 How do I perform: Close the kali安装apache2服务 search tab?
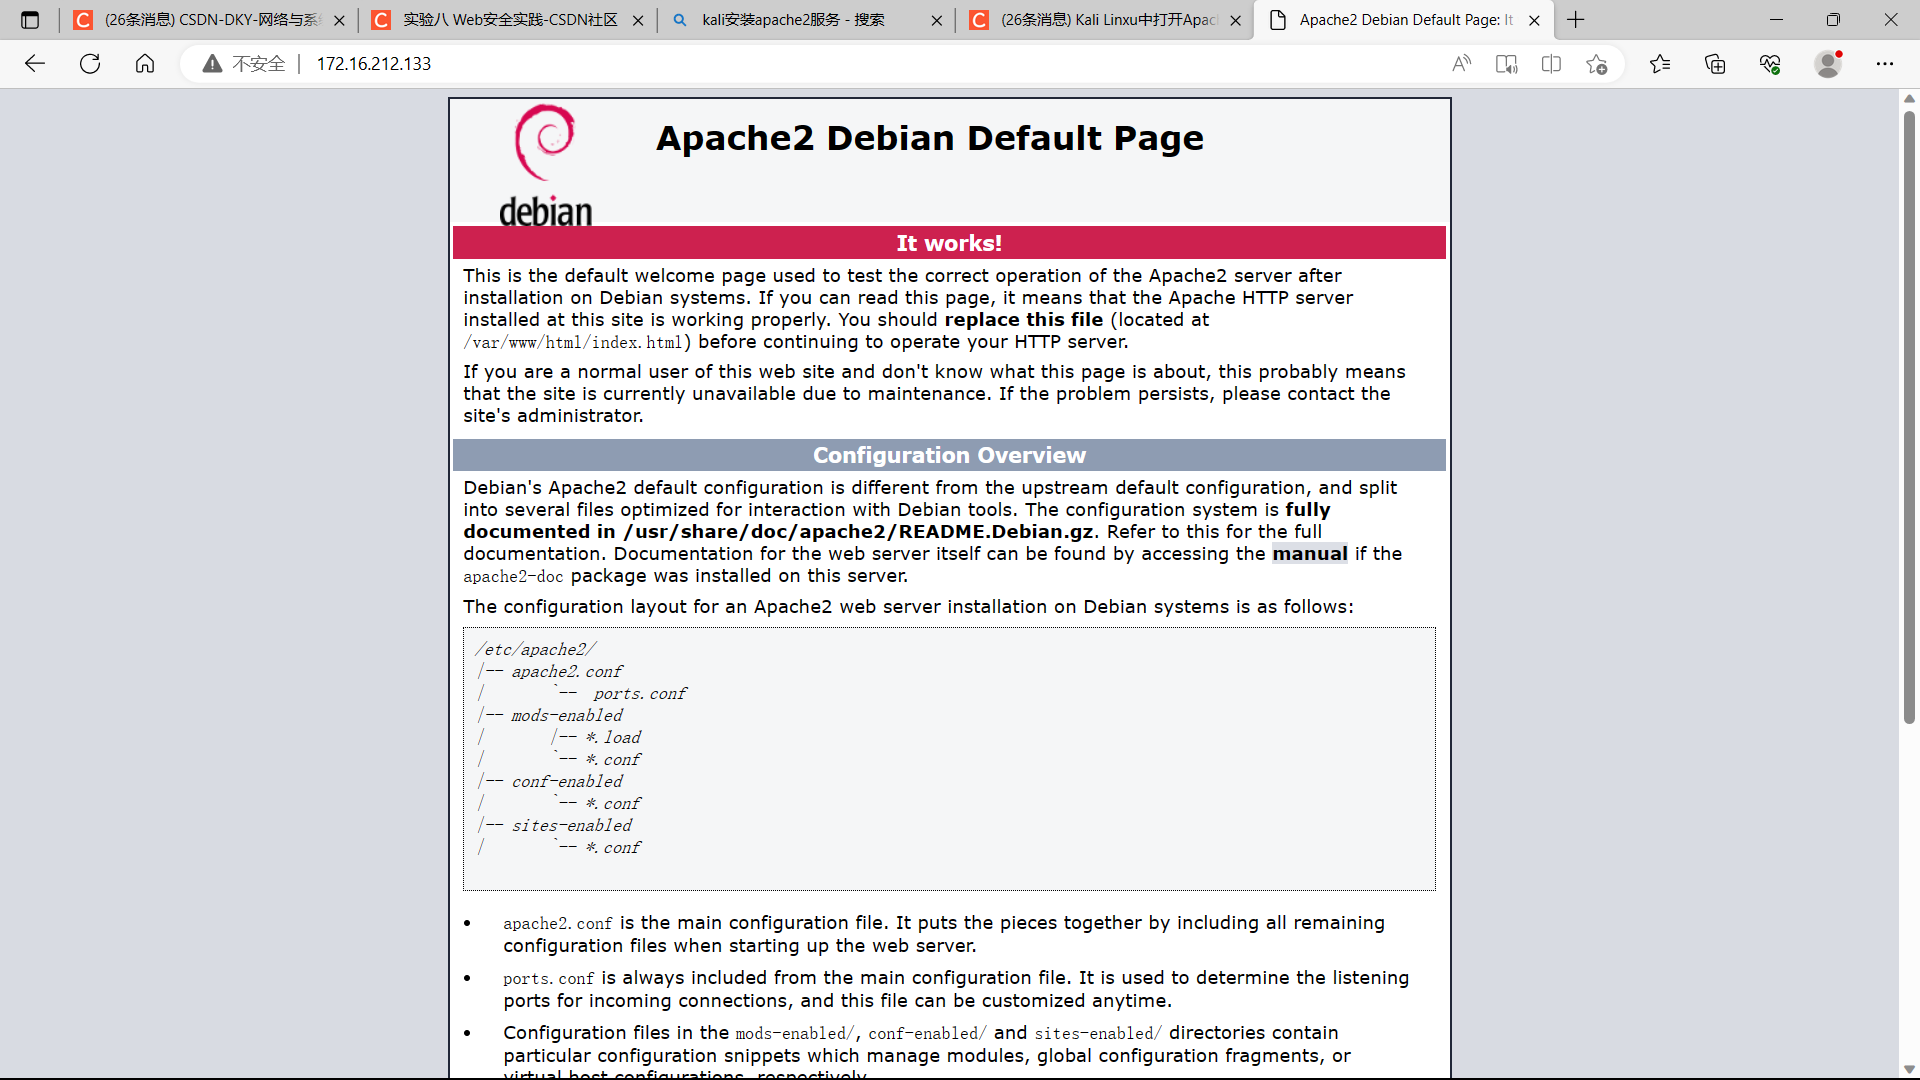coord(936,20)
